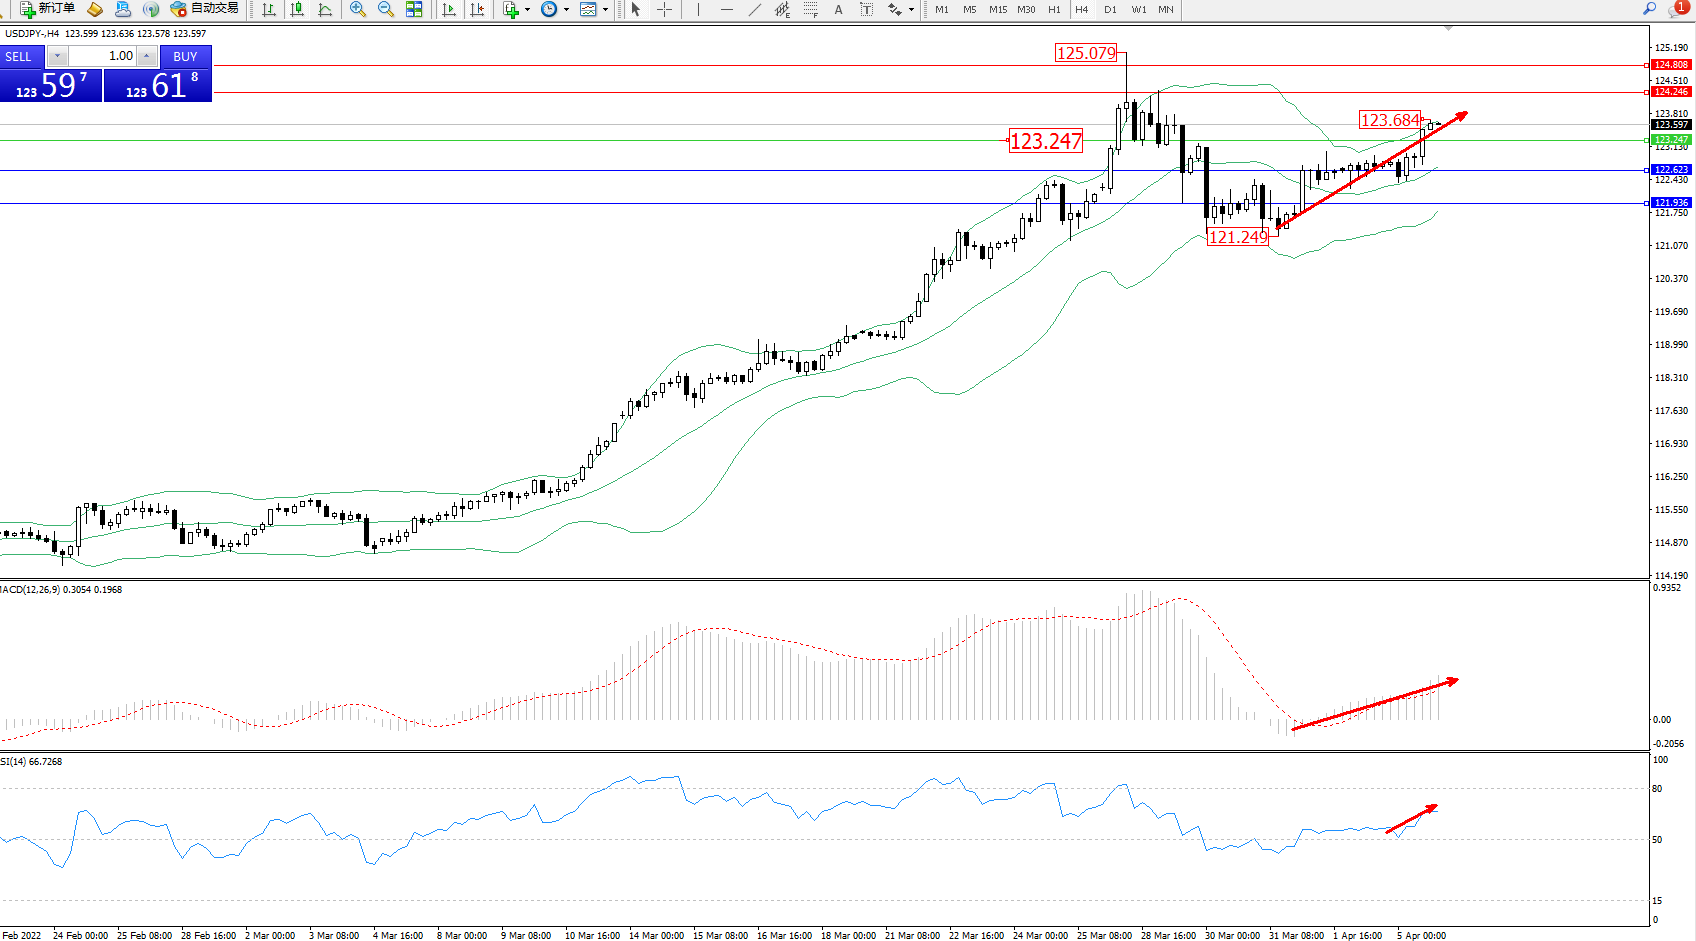Select the trendline drawing tool
This screenshot has height=941, width=1696.
point(754,9)
